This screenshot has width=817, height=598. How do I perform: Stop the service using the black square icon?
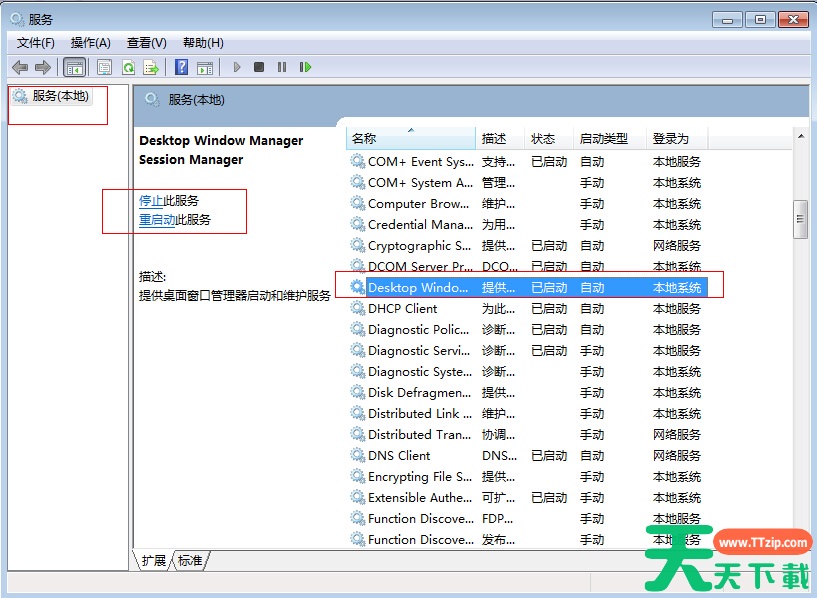[x=258, y=67]
